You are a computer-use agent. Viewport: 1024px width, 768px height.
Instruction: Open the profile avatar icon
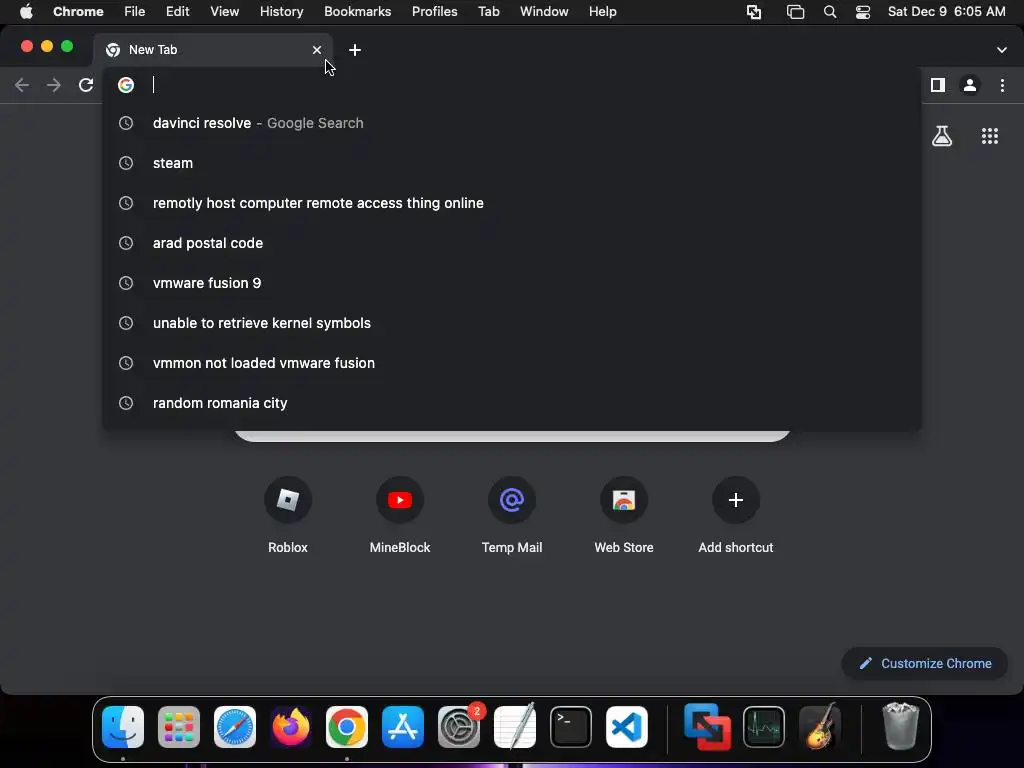pos(970,85)
